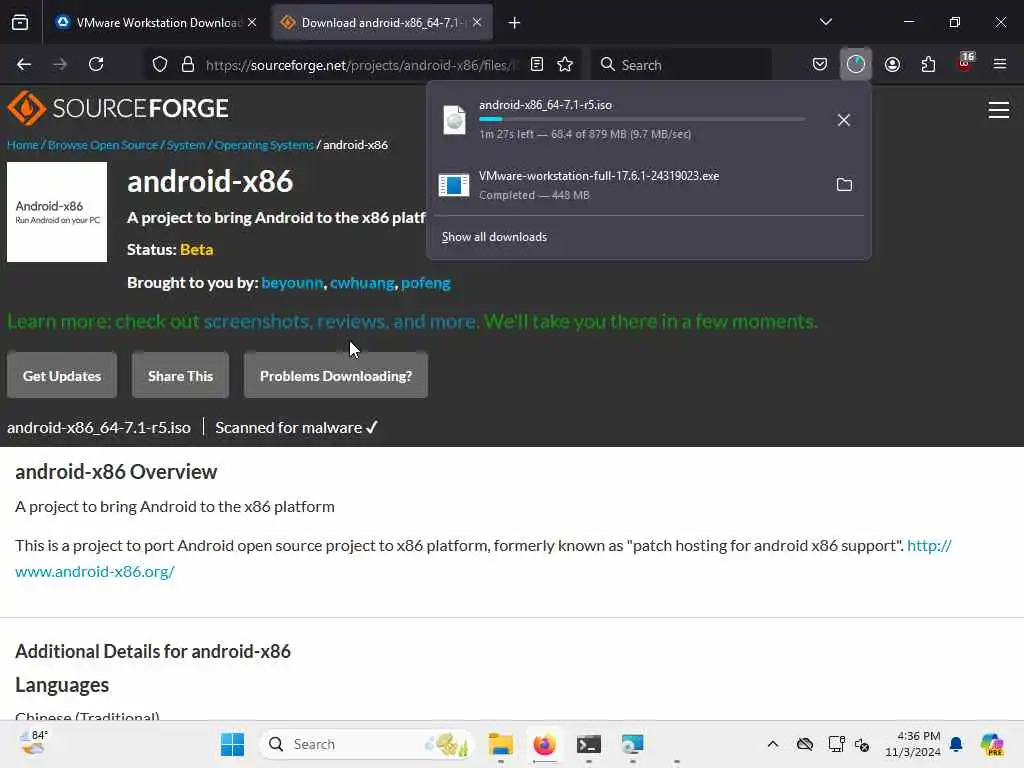The height and width of the screenshot is (768, 1024).
Task: Click the android-x86 Overview heading
Action: coord(116,472)
